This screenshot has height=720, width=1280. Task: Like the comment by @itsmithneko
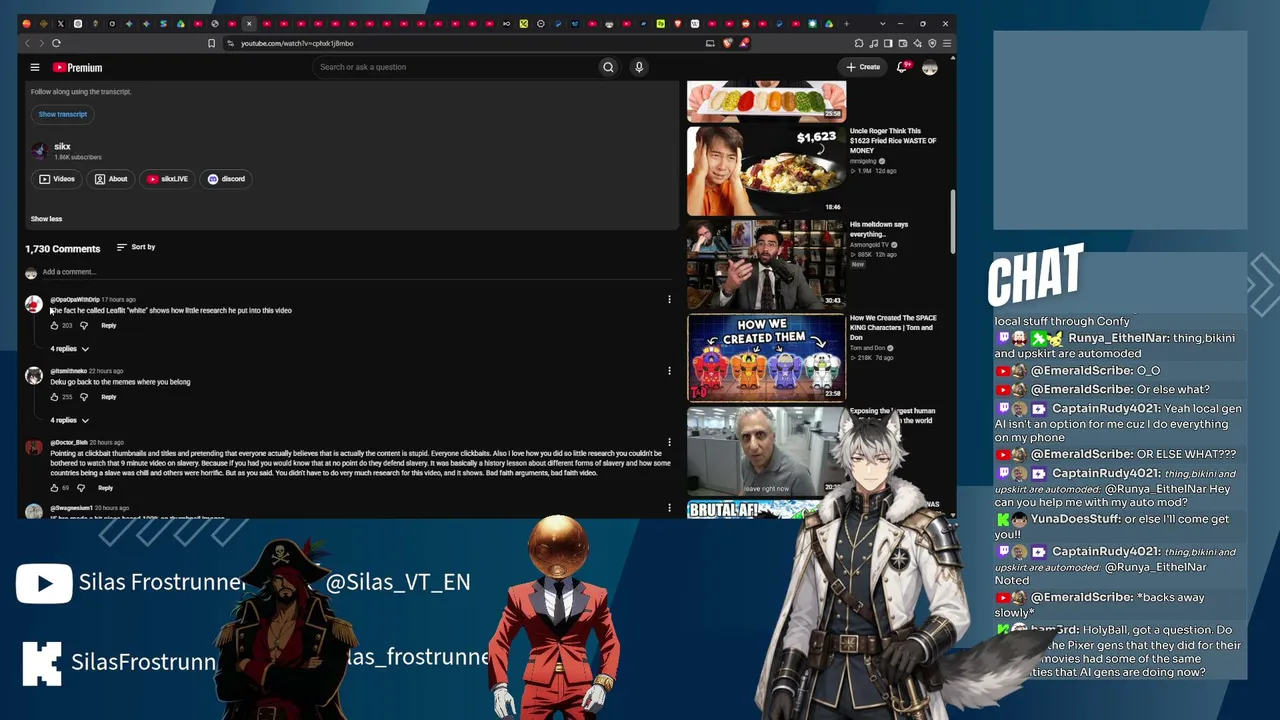(54, 397)
